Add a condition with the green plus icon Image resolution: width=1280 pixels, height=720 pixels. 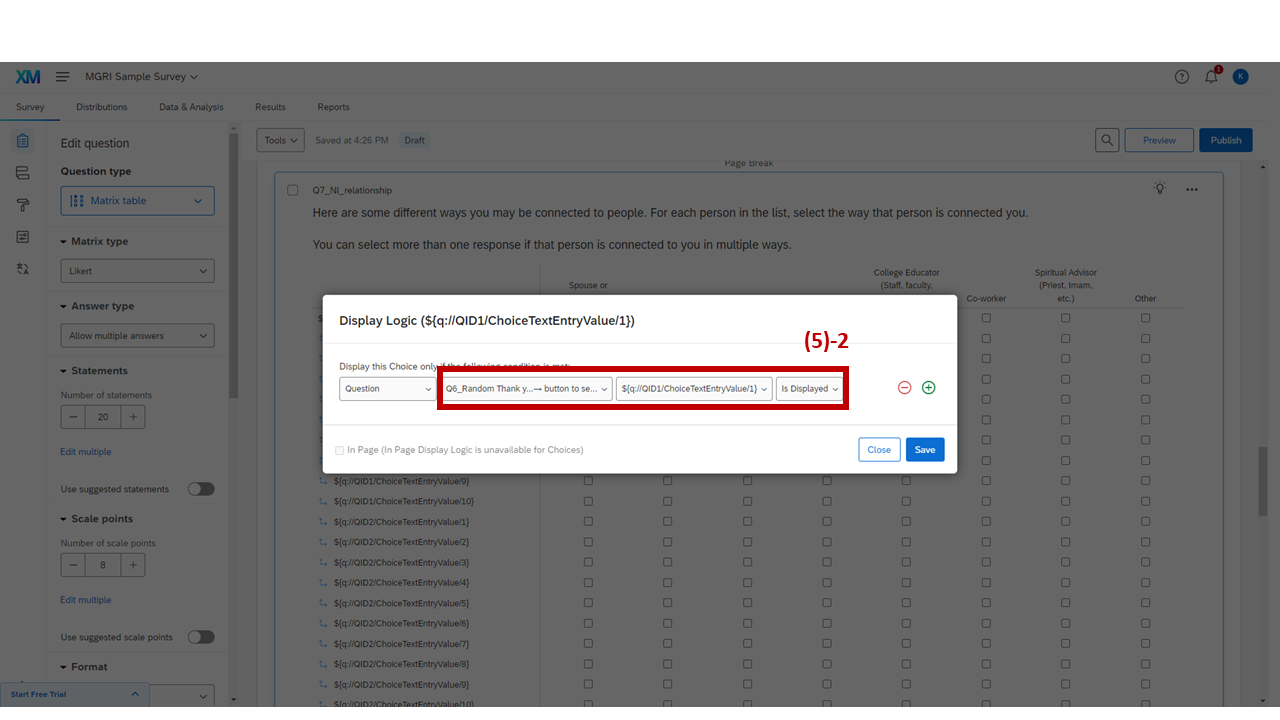928,387
